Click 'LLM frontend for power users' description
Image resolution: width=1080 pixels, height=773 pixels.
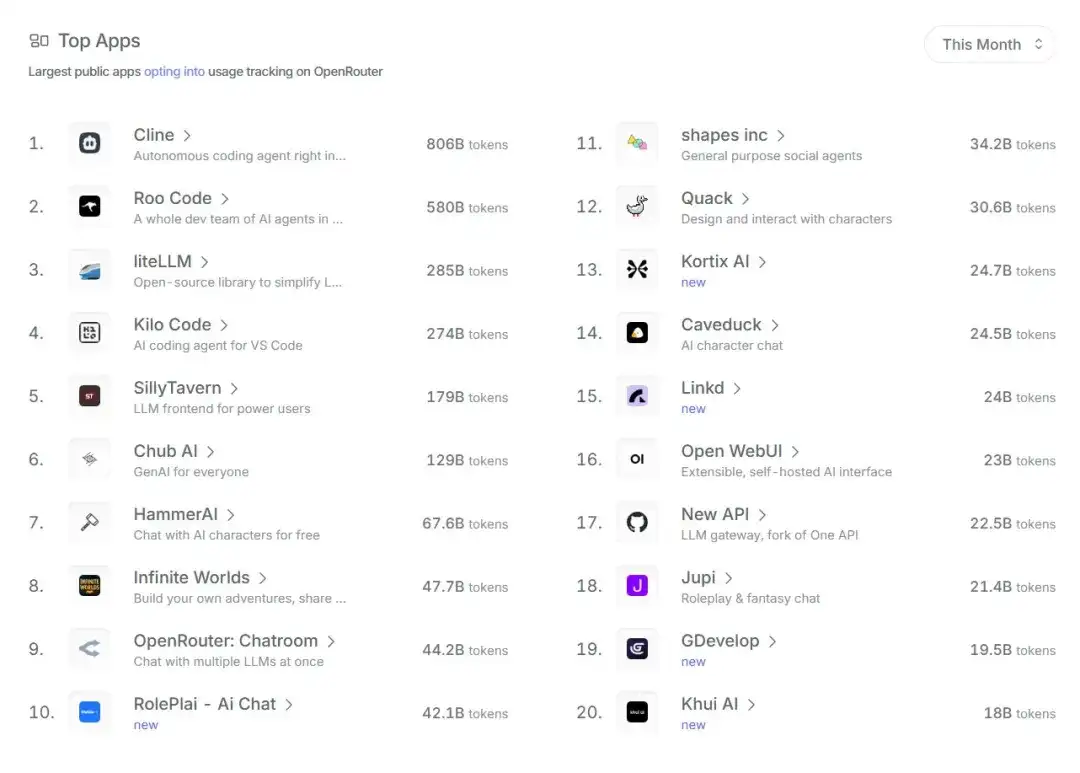[x=222, y=409]
